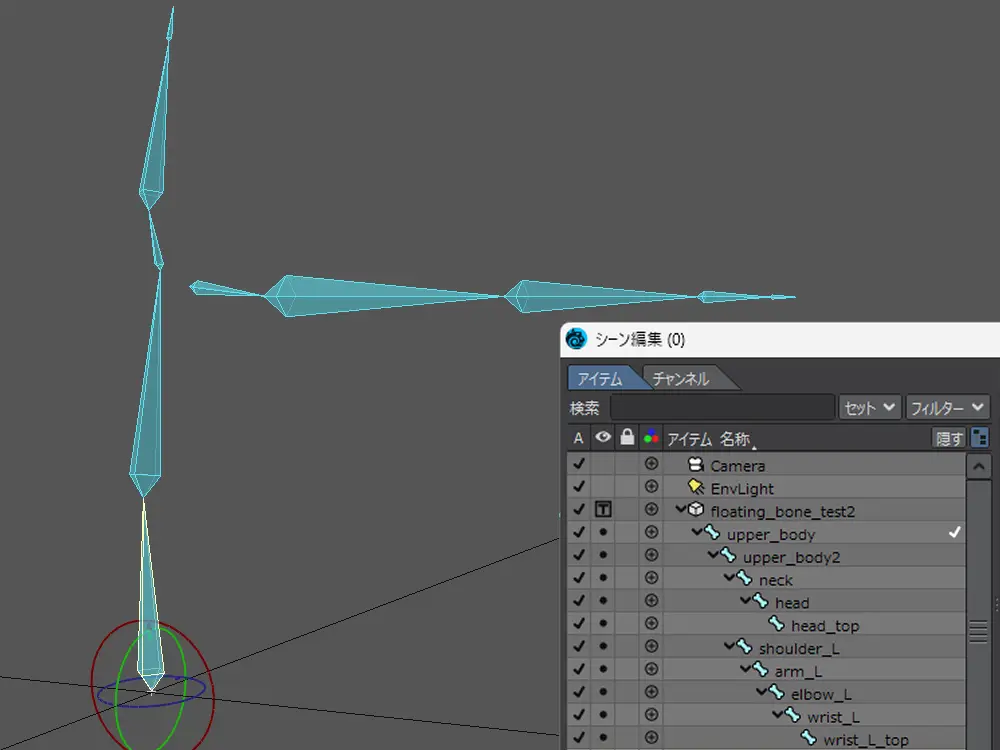Change visibility mode of floating_bone_test2
The width and height of the screenshot is (1000, 750).
tap(603, 511)
